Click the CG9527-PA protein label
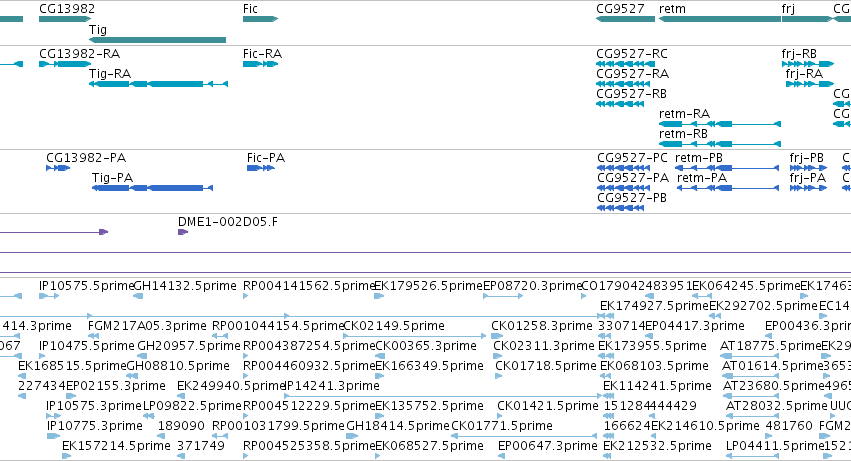The width and height of the screenshot is (851, 461). click(633, 178)
